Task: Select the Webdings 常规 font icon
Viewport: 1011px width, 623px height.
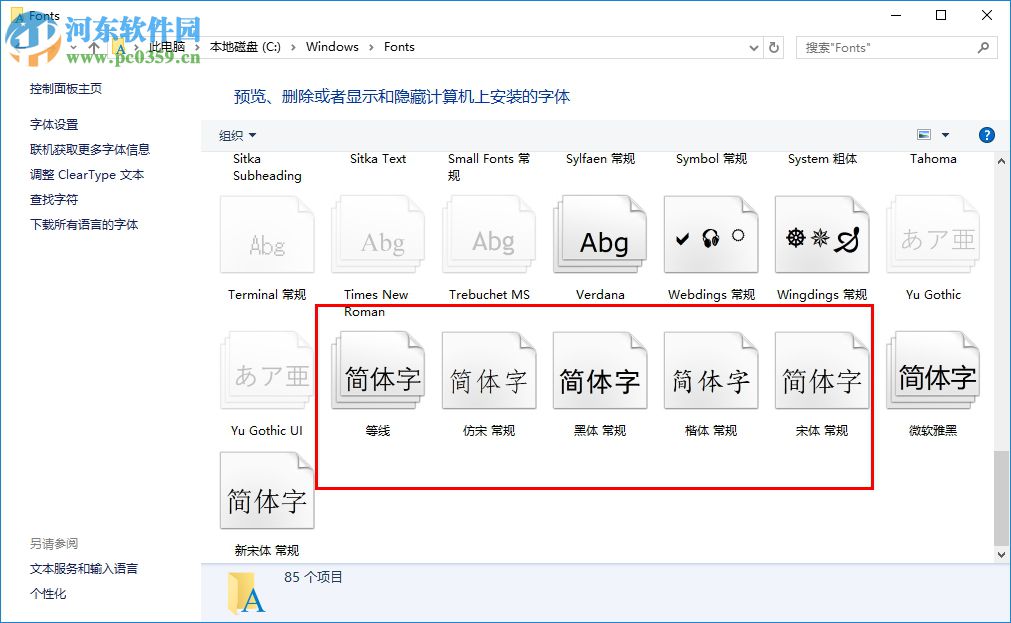Action: (x=710, y=234)
